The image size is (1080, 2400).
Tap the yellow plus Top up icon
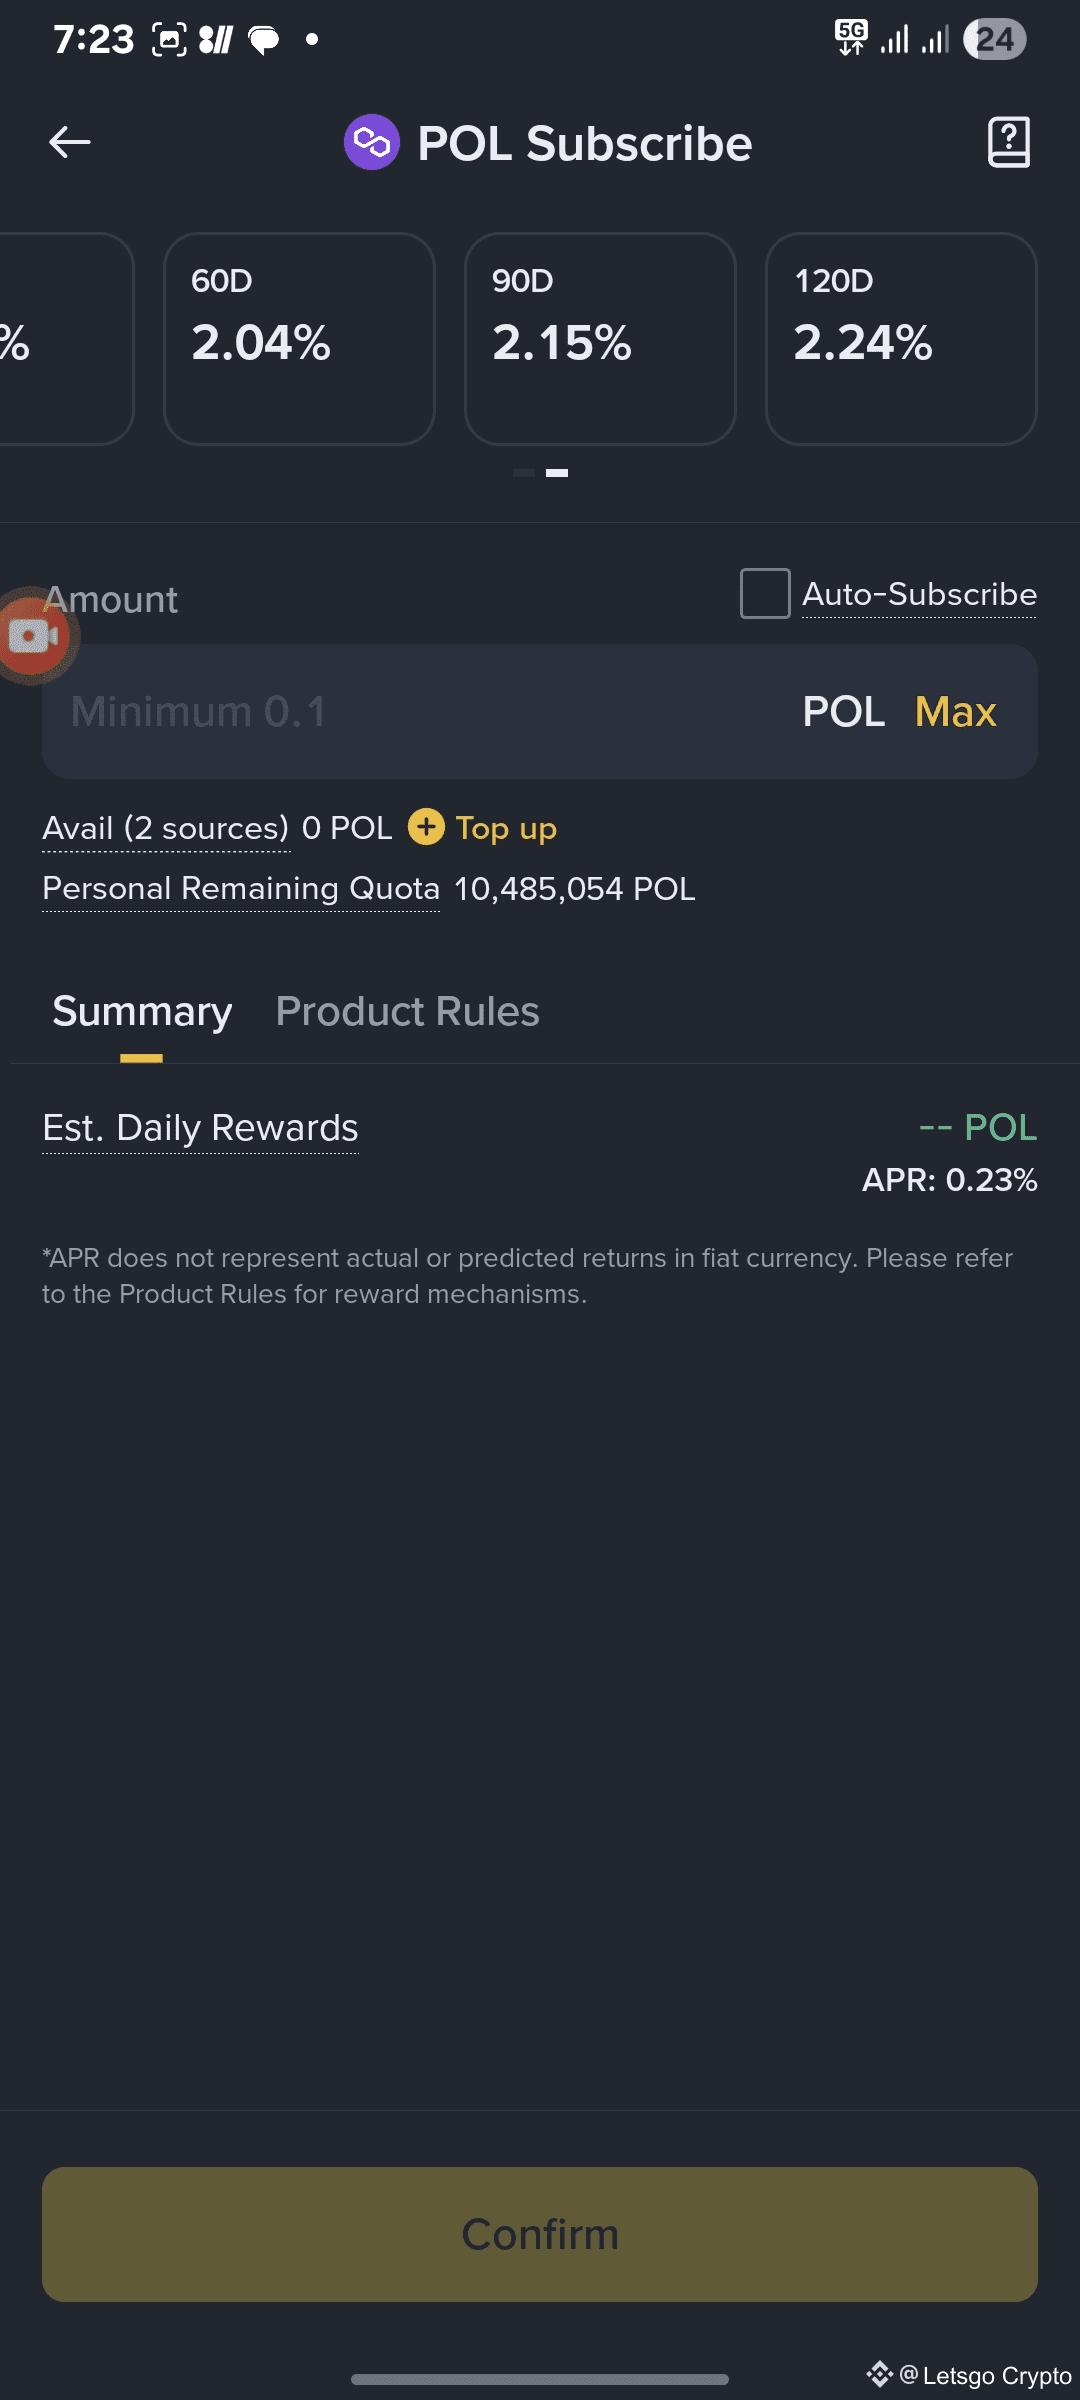[426, 827]
